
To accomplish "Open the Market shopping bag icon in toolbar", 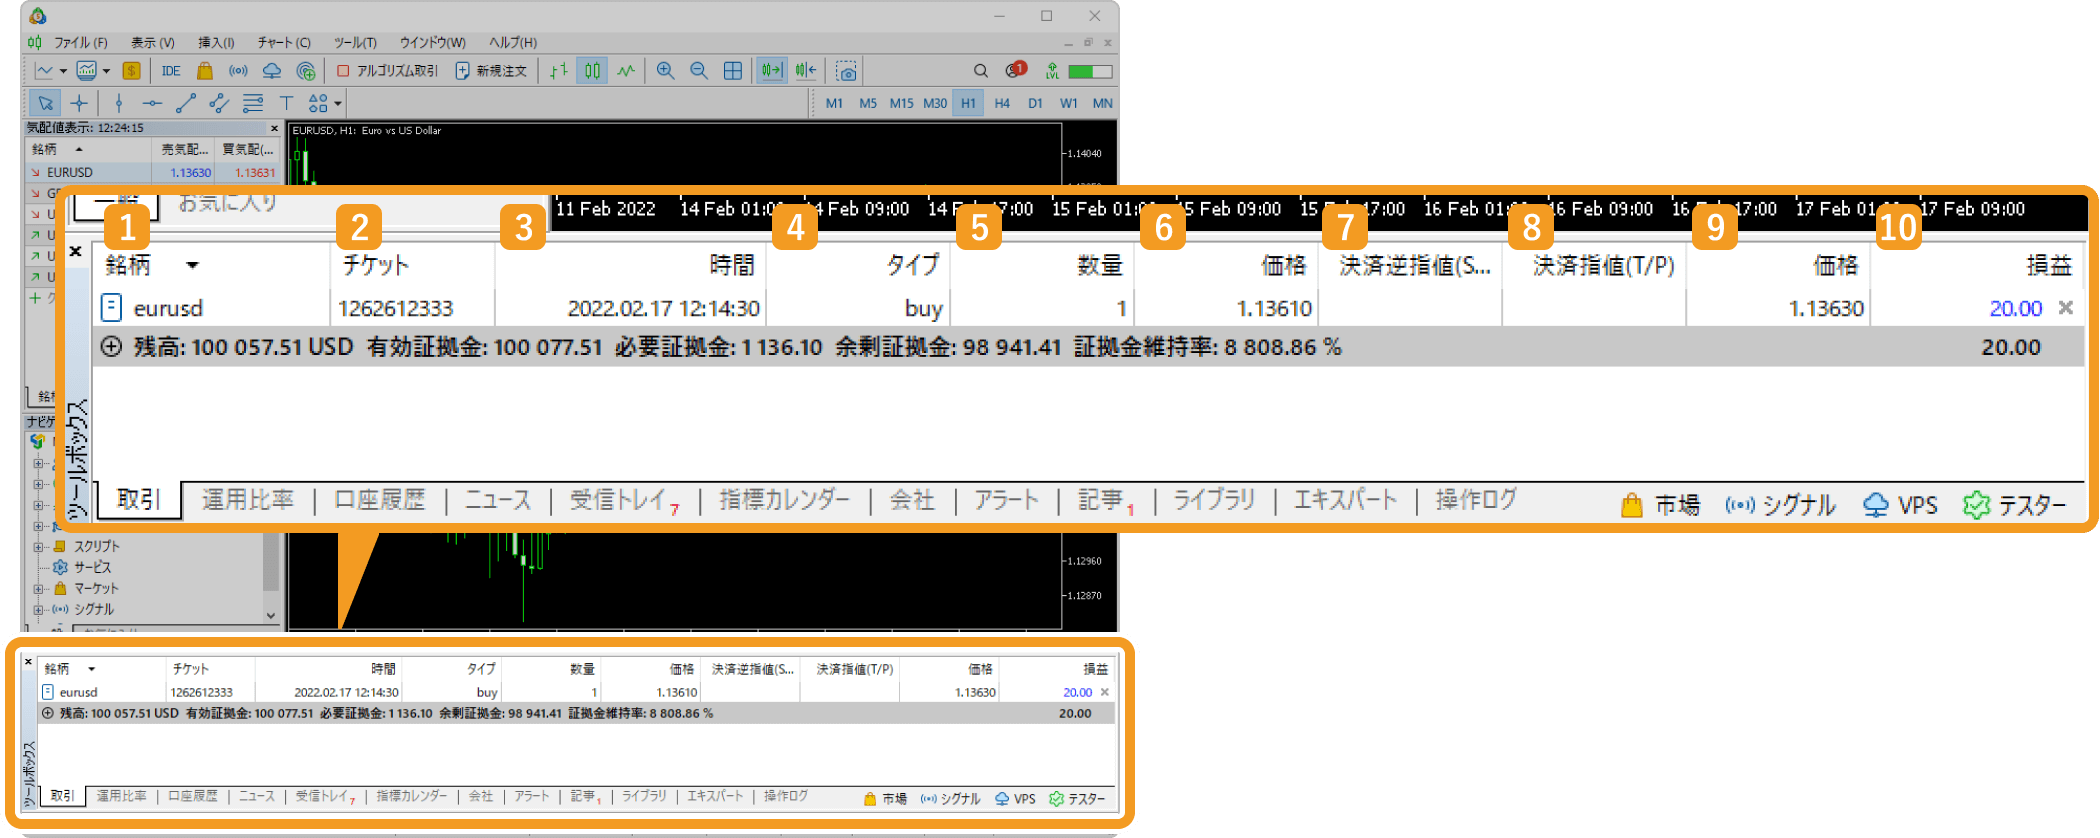I will tap(205, 71).
